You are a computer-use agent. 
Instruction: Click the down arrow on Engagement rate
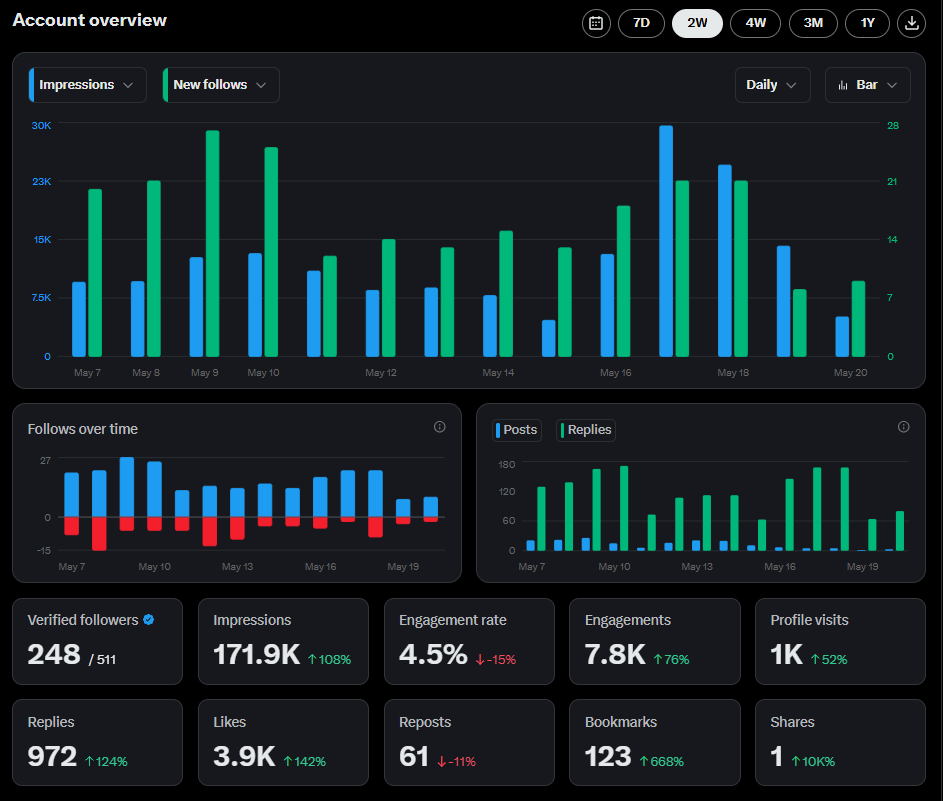480,660
